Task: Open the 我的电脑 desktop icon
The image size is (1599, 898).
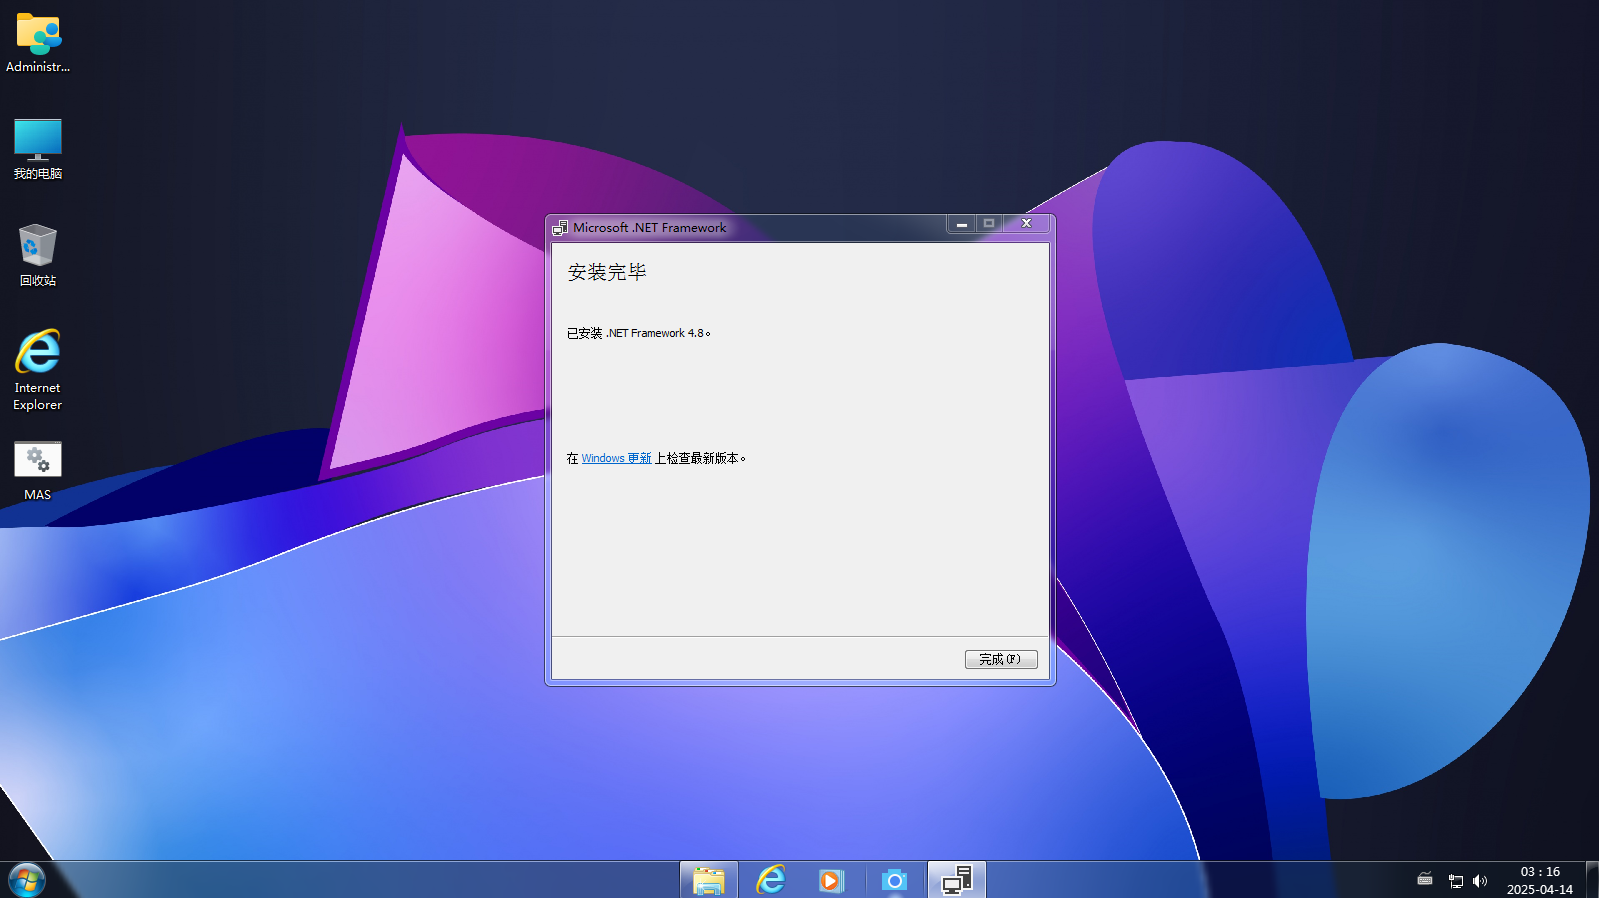Action: 38,149
